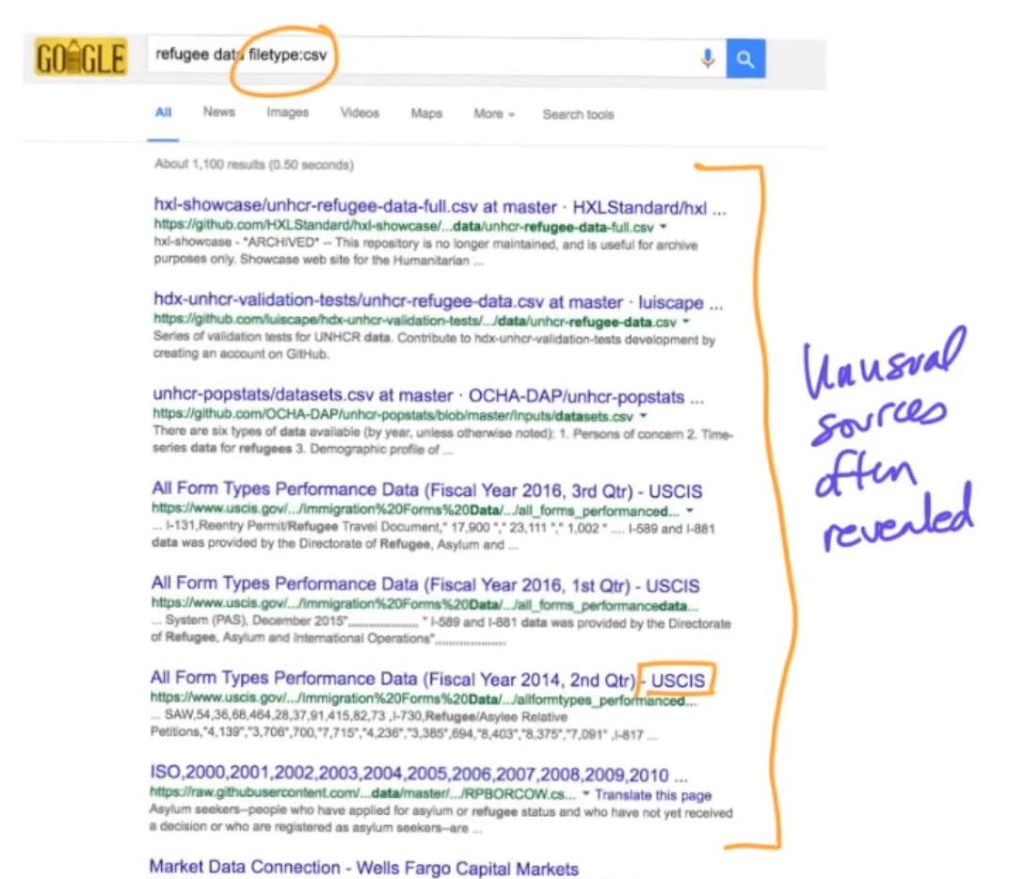Open Wells Fargo Market Data Connection result

tap(363, 867)
